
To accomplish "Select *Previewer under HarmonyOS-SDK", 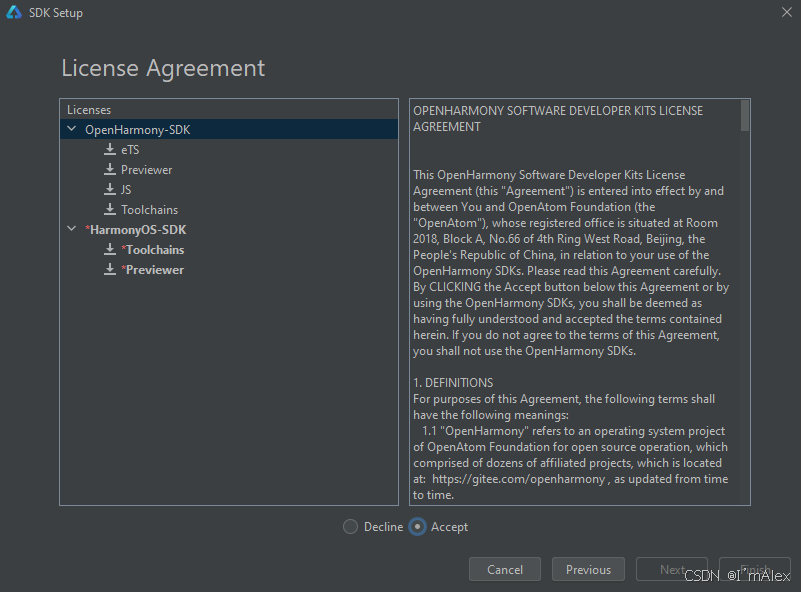I will (229, 269).
